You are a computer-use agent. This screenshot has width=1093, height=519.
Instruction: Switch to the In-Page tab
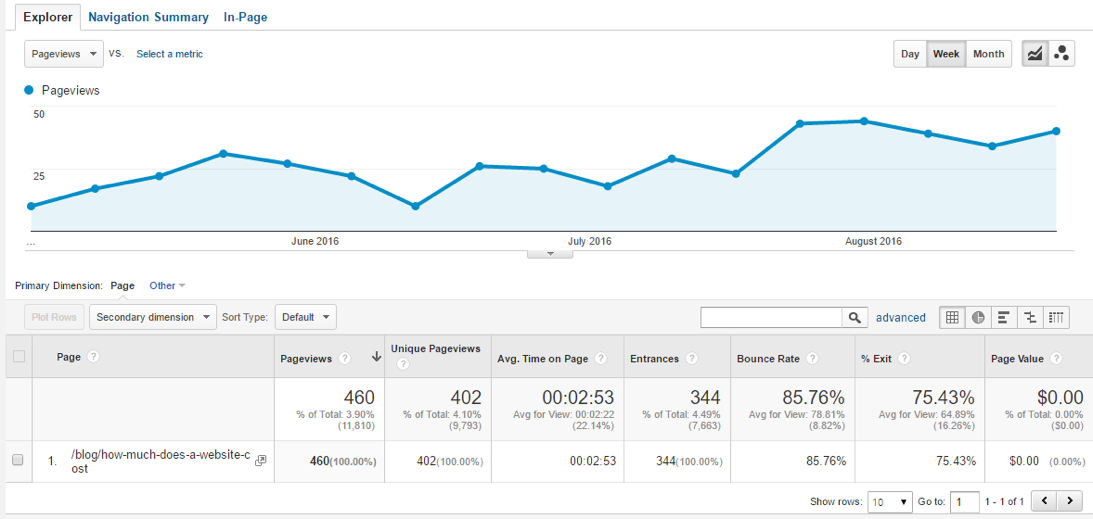[245, 17]
